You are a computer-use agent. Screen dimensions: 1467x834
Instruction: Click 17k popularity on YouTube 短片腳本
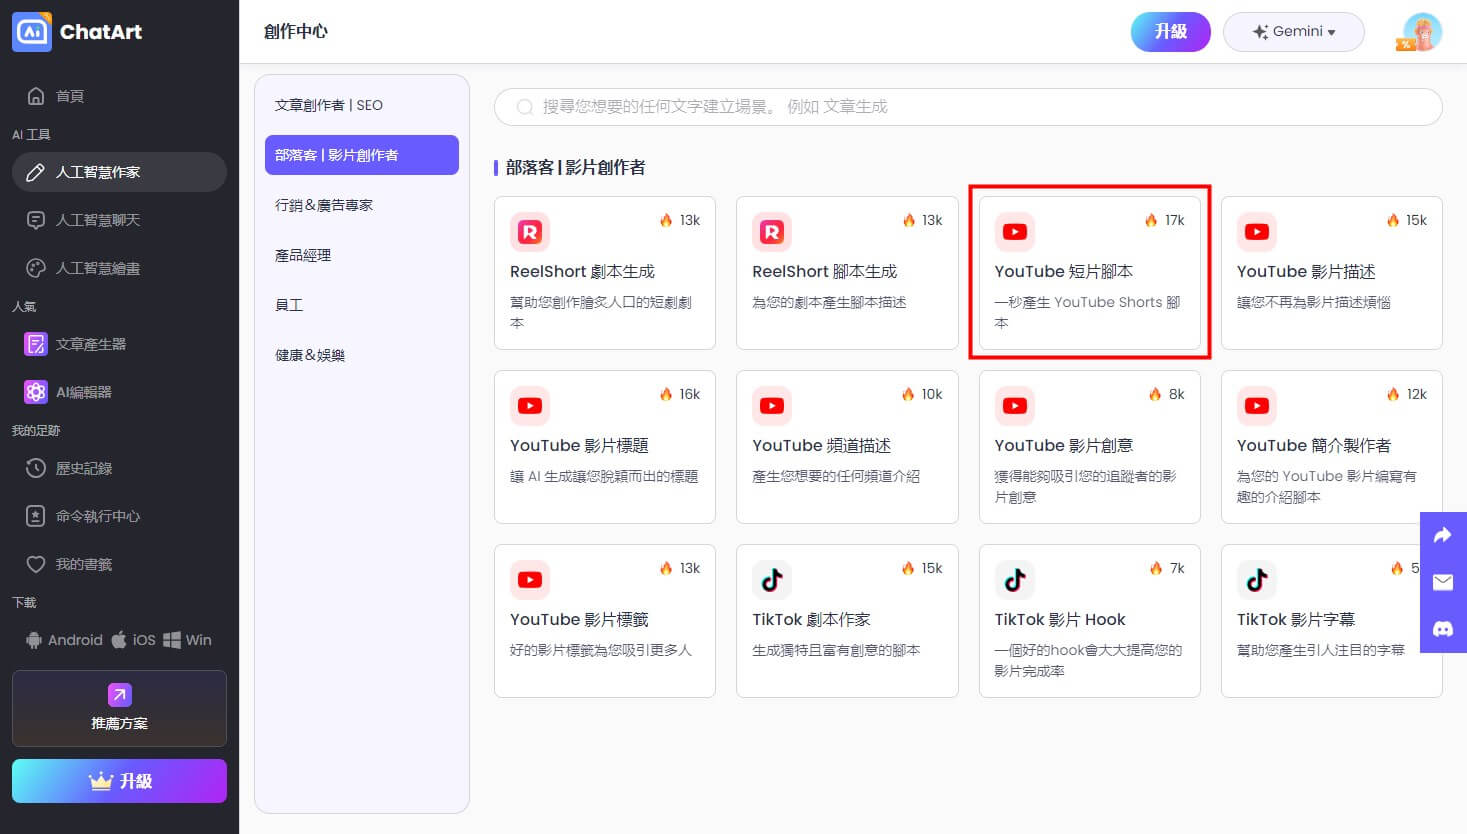[x=1165, y=220]
